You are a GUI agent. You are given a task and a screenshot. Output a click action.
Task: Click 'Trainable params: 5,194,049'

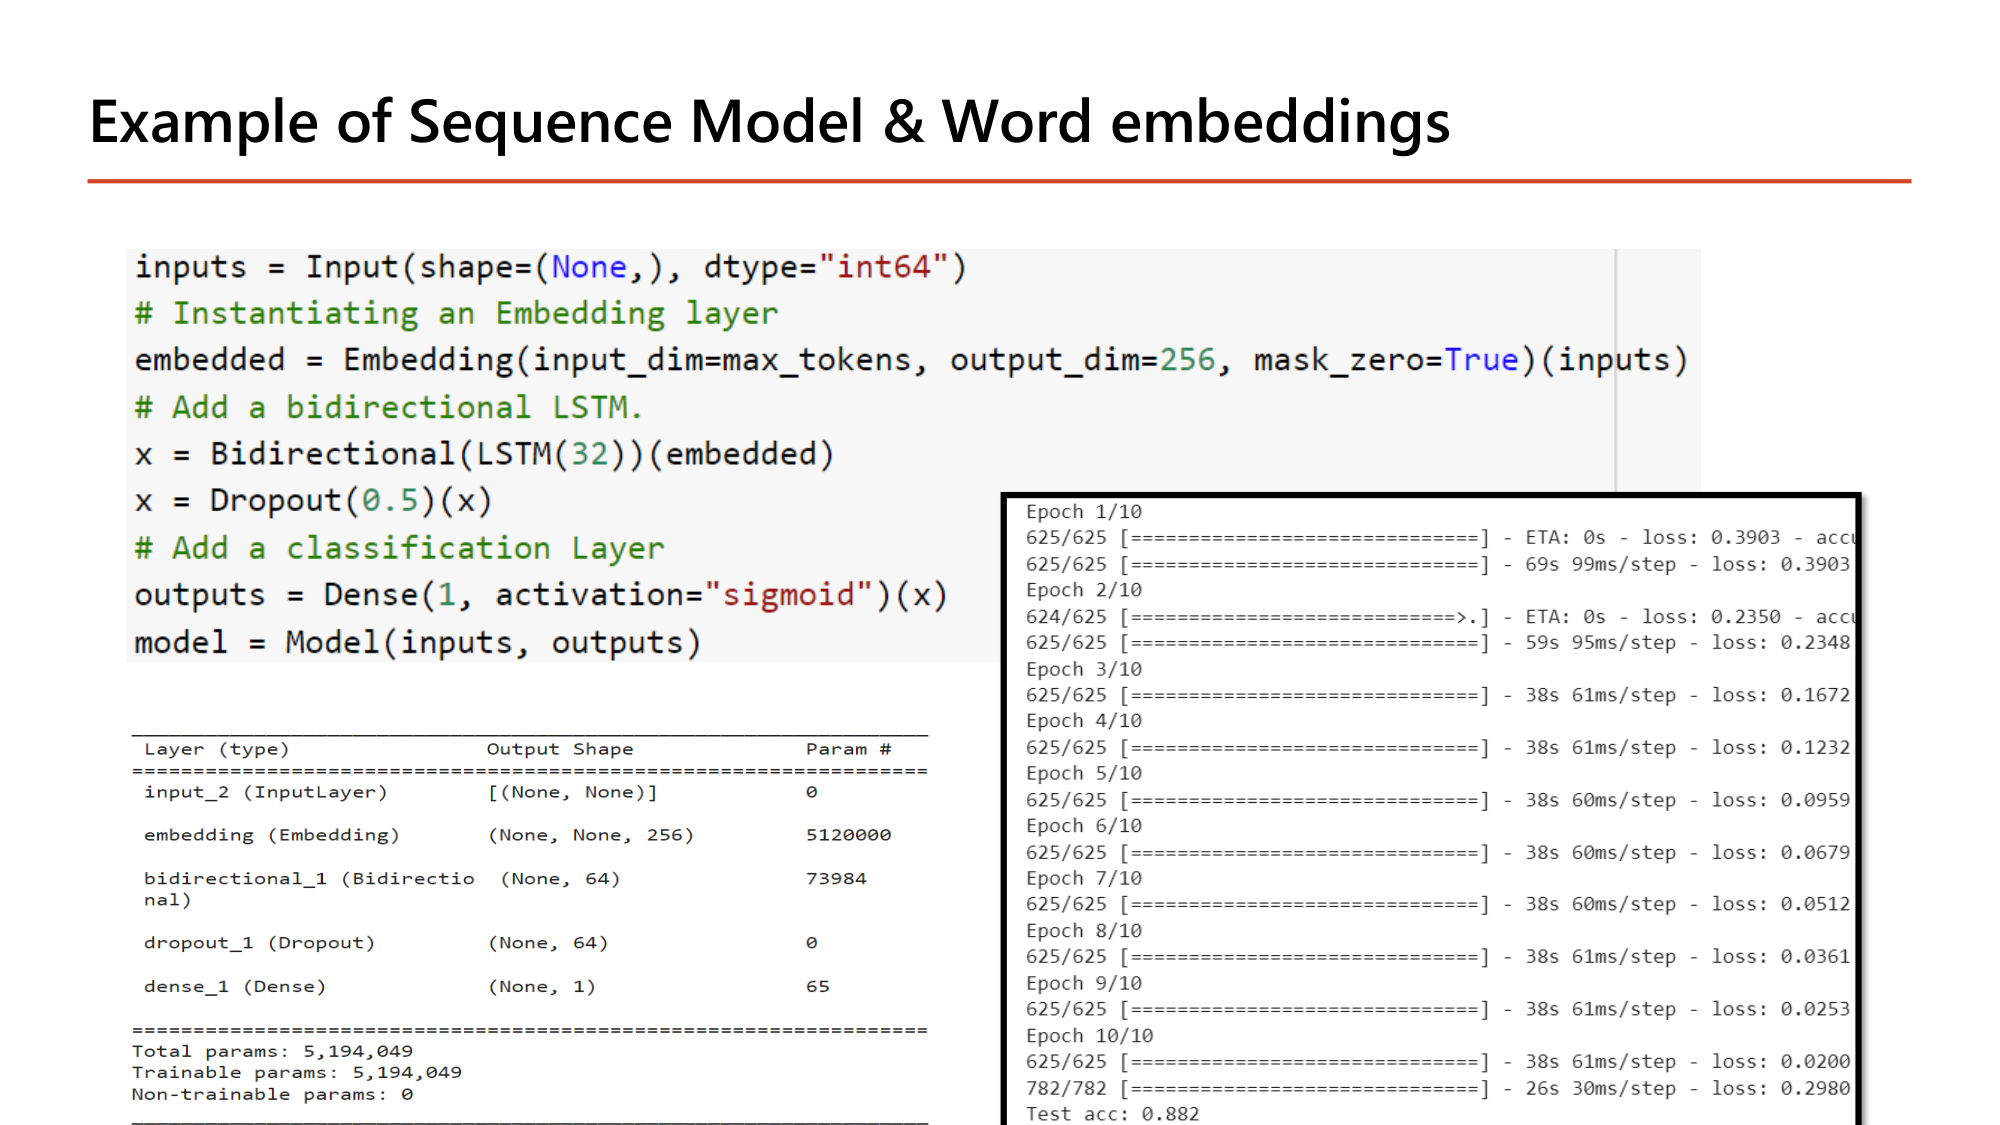click(297, 1072)
